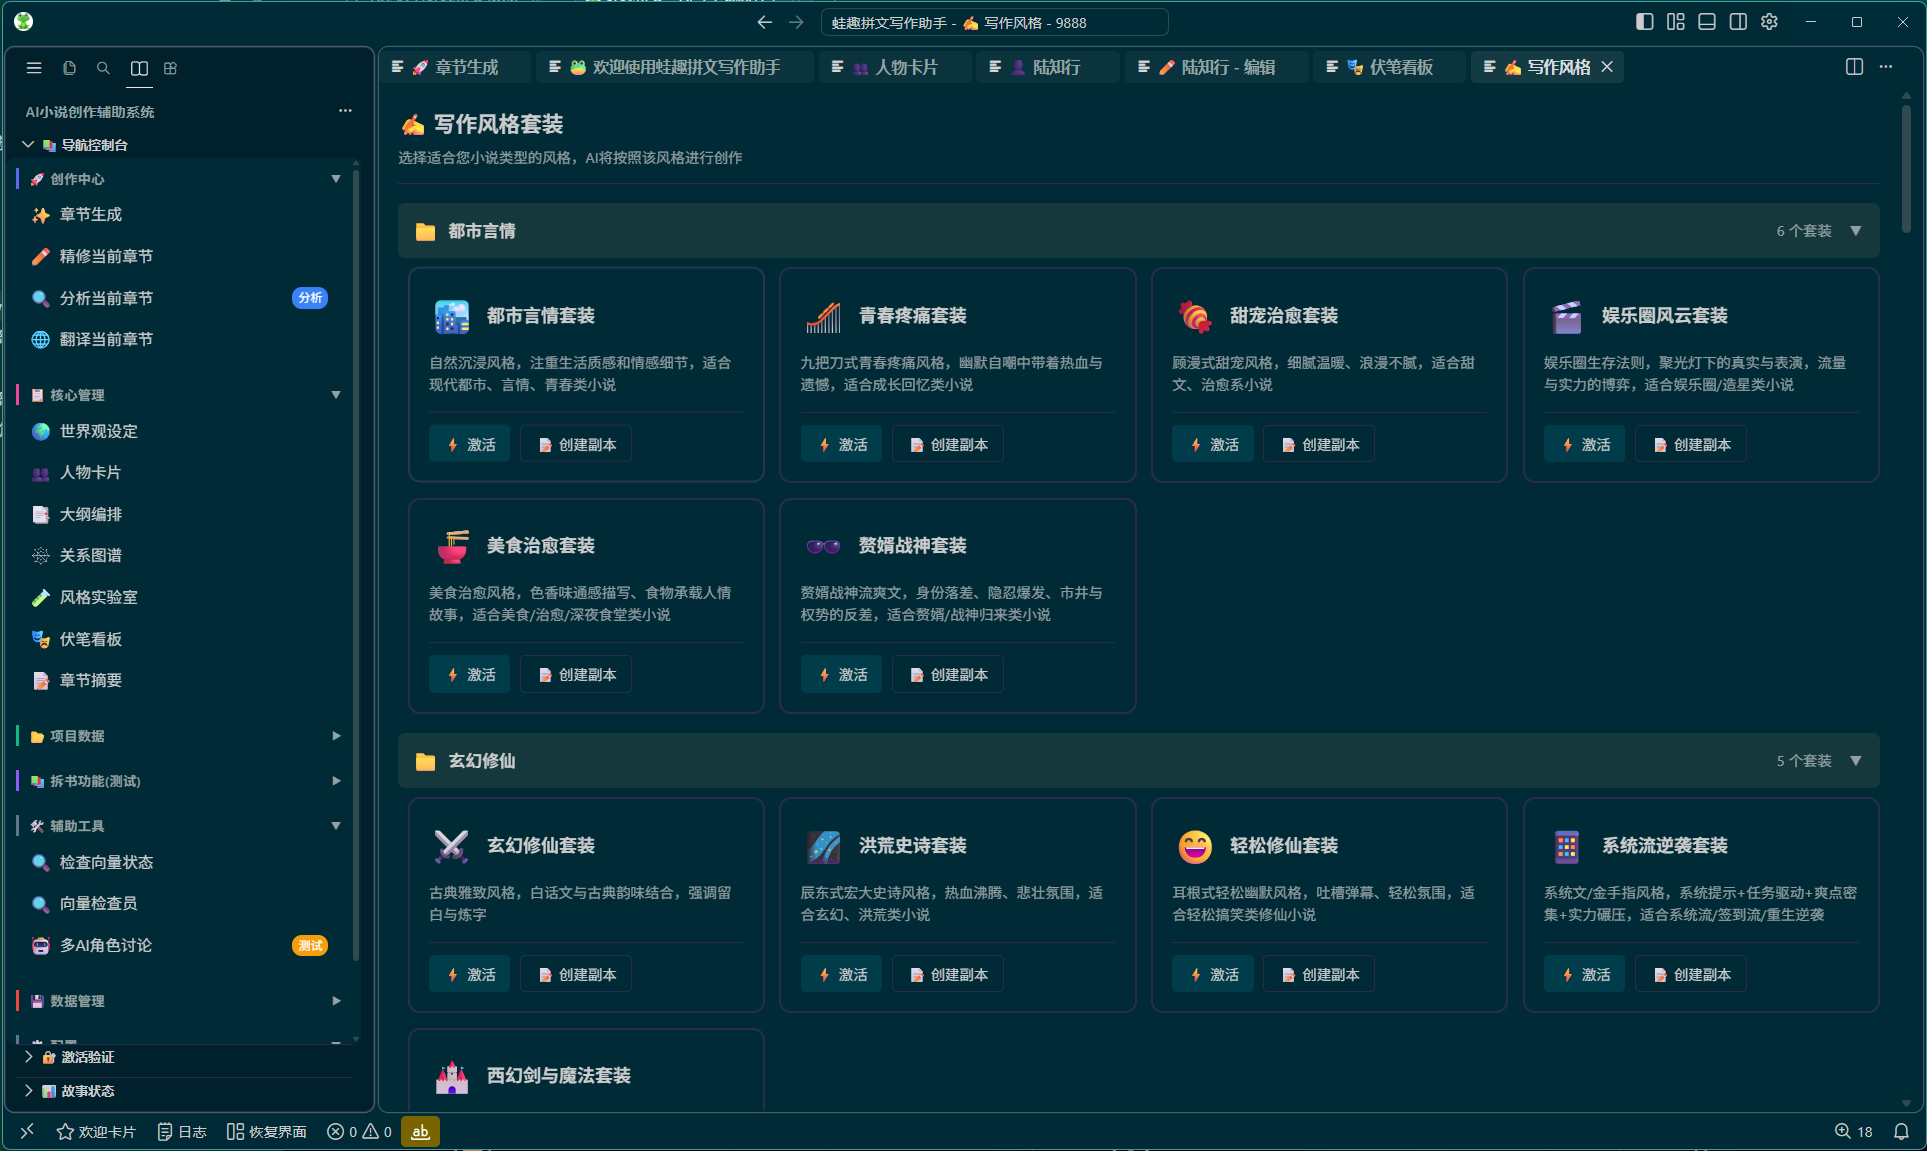1927x1151 pixels.
Task: Go forward with the right arrow
Action: 796,22
